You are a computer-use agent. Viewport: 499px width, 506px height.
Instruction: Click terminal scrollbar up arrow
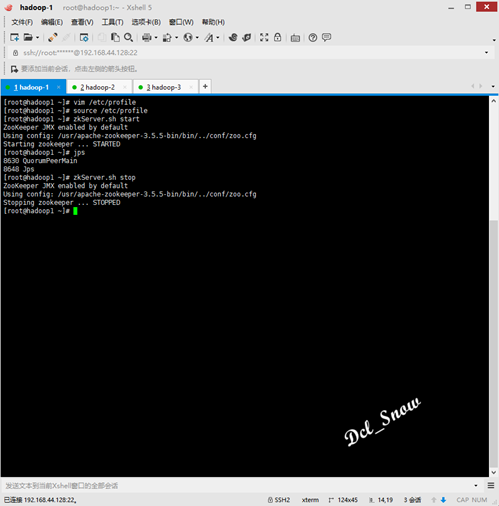pos(494,101)
